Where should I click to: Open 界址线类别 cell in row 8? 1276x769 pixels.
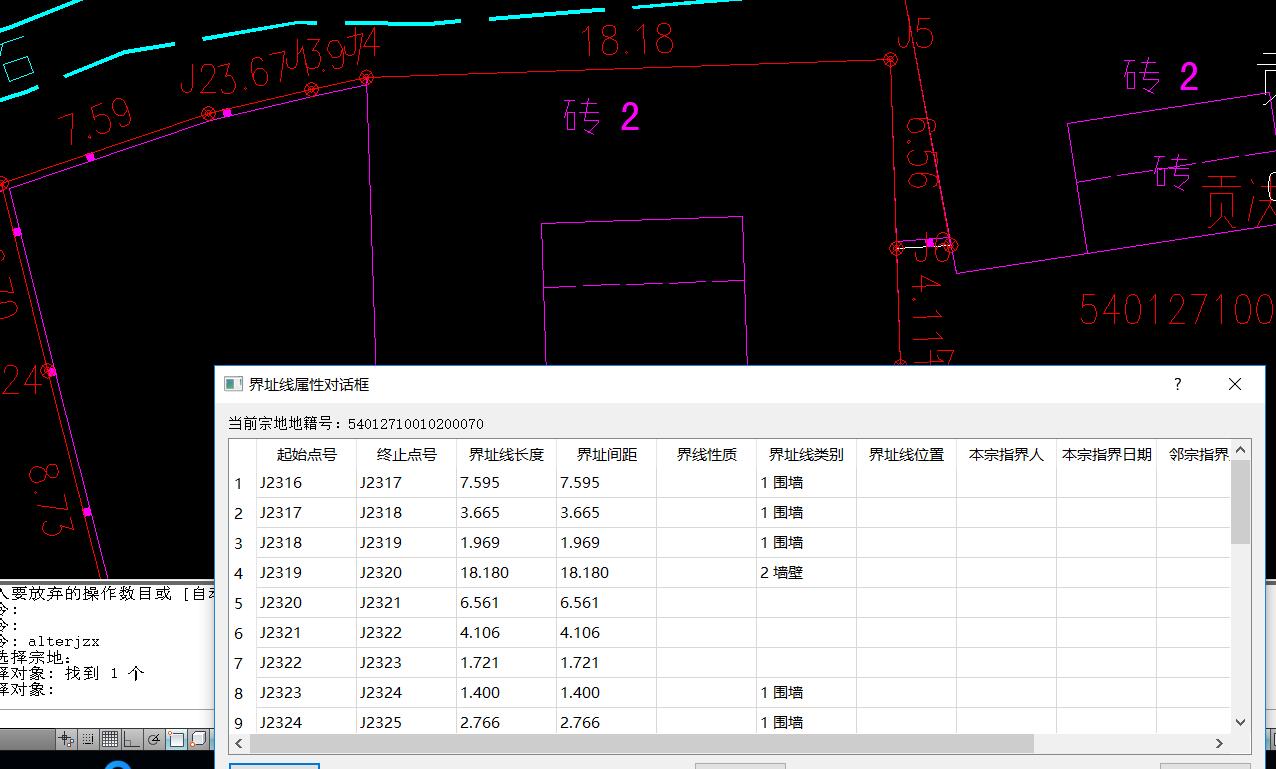pyautogui.click(x=807, y=693)
